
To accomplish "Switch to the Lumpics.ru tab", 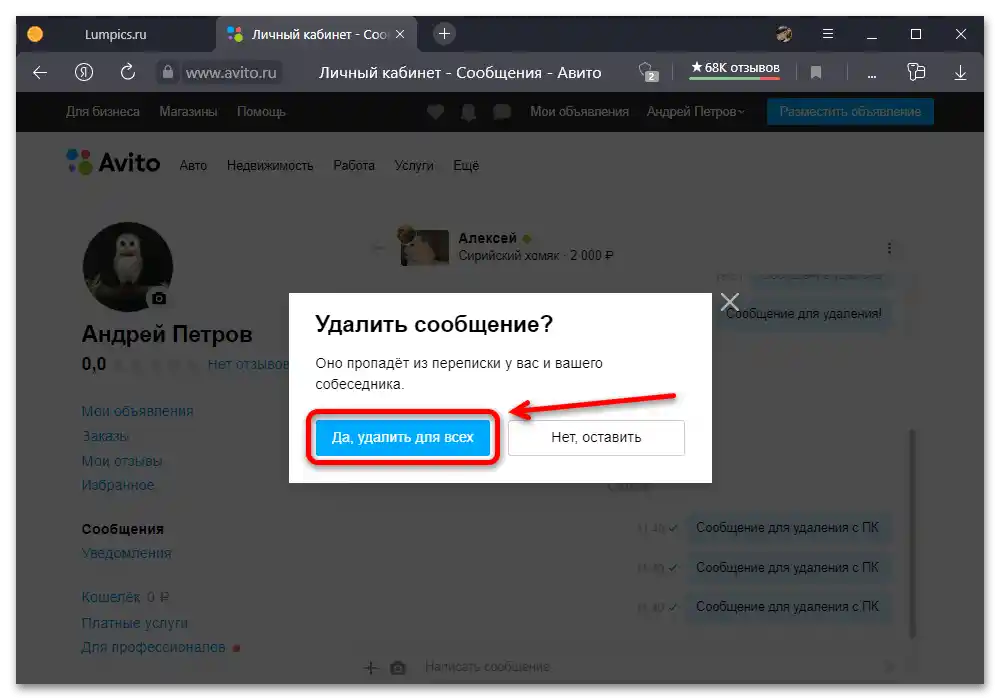I will coord(115,34).
